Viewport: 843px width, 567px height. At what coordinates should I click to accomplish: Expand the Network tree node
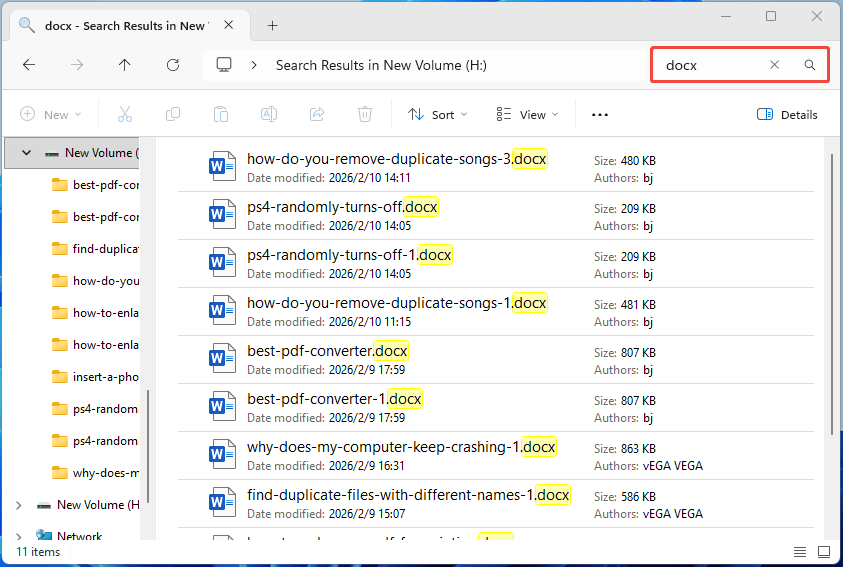click(19, 536)
